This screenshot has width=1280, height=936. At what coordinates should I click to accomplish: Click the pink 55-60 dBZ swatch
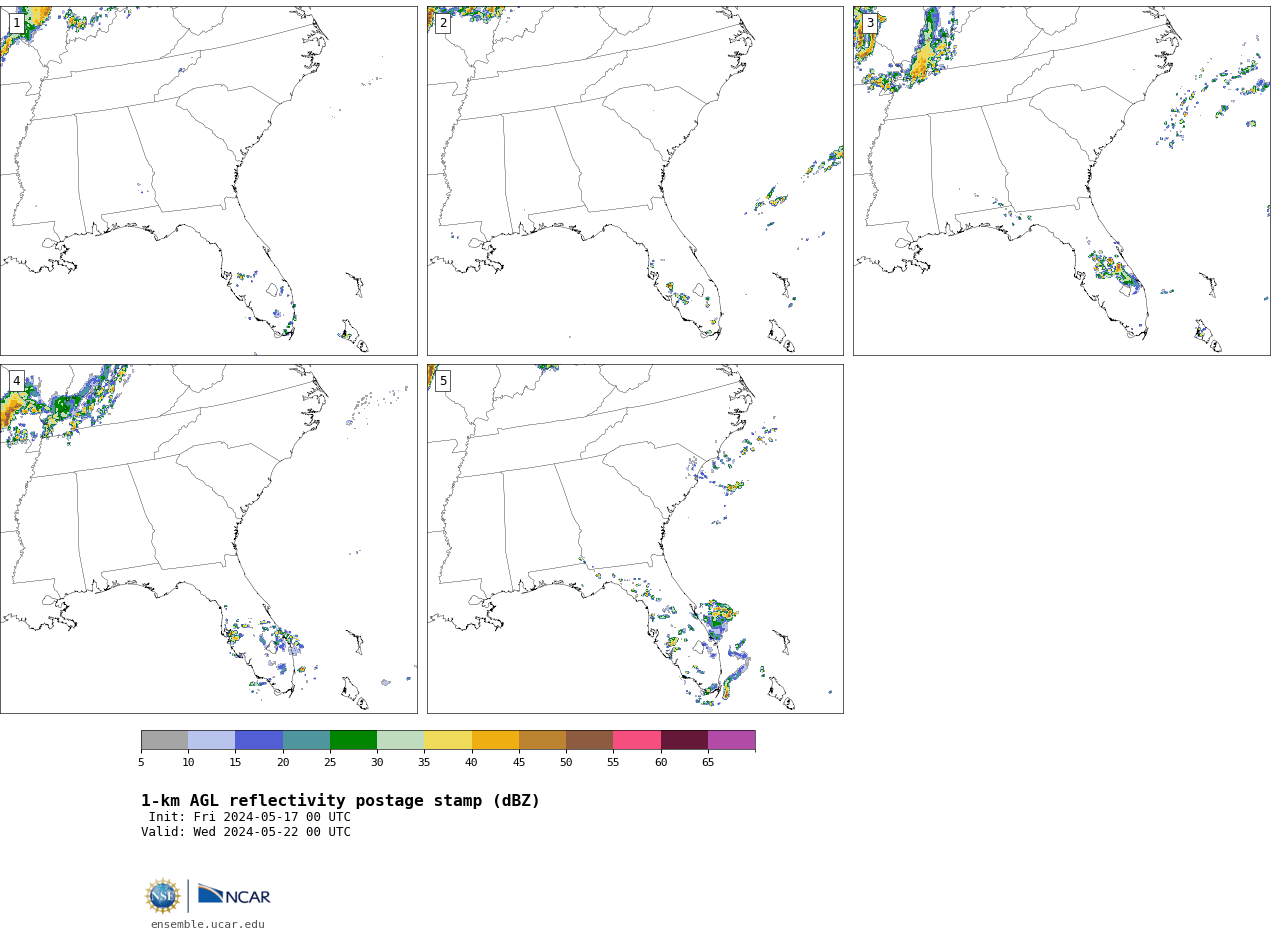point(637,740)
